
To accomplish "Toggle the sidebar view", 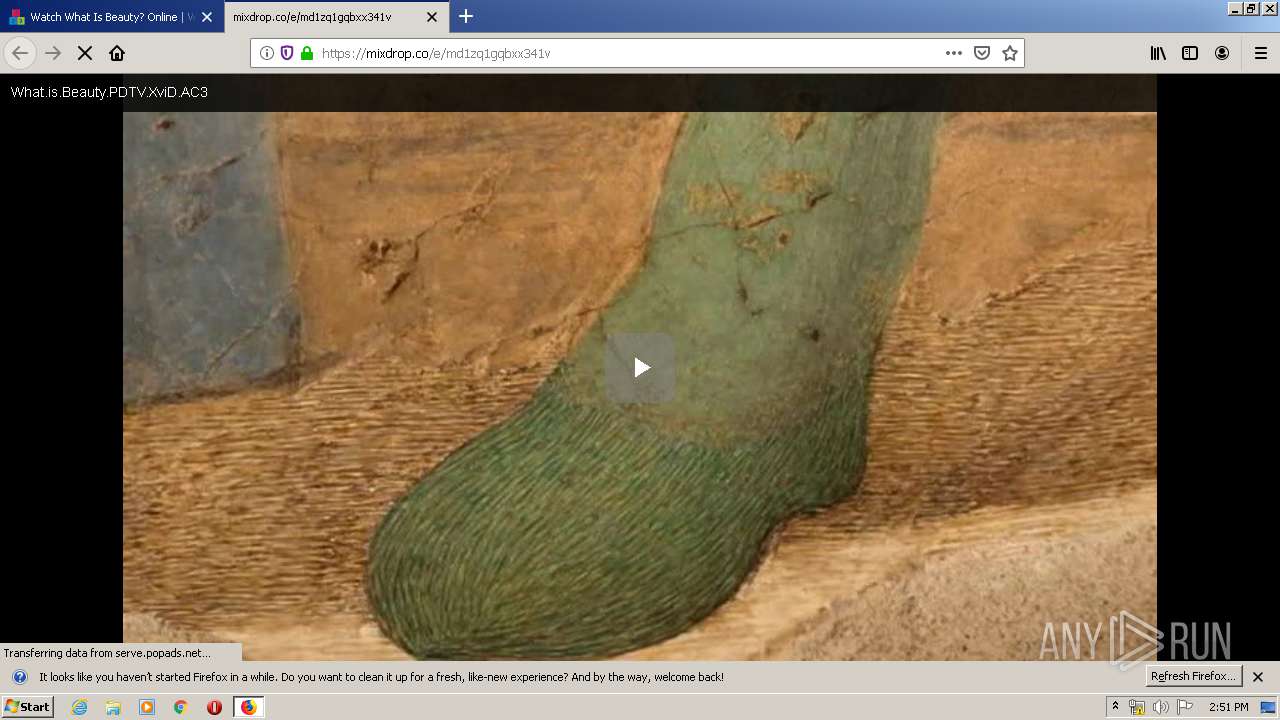I will (1190, 53).
